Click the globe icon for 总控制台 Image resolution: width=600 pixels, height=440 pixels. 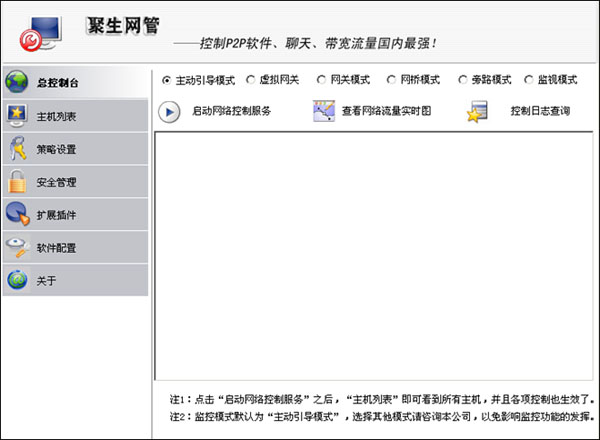coord(16,81)
